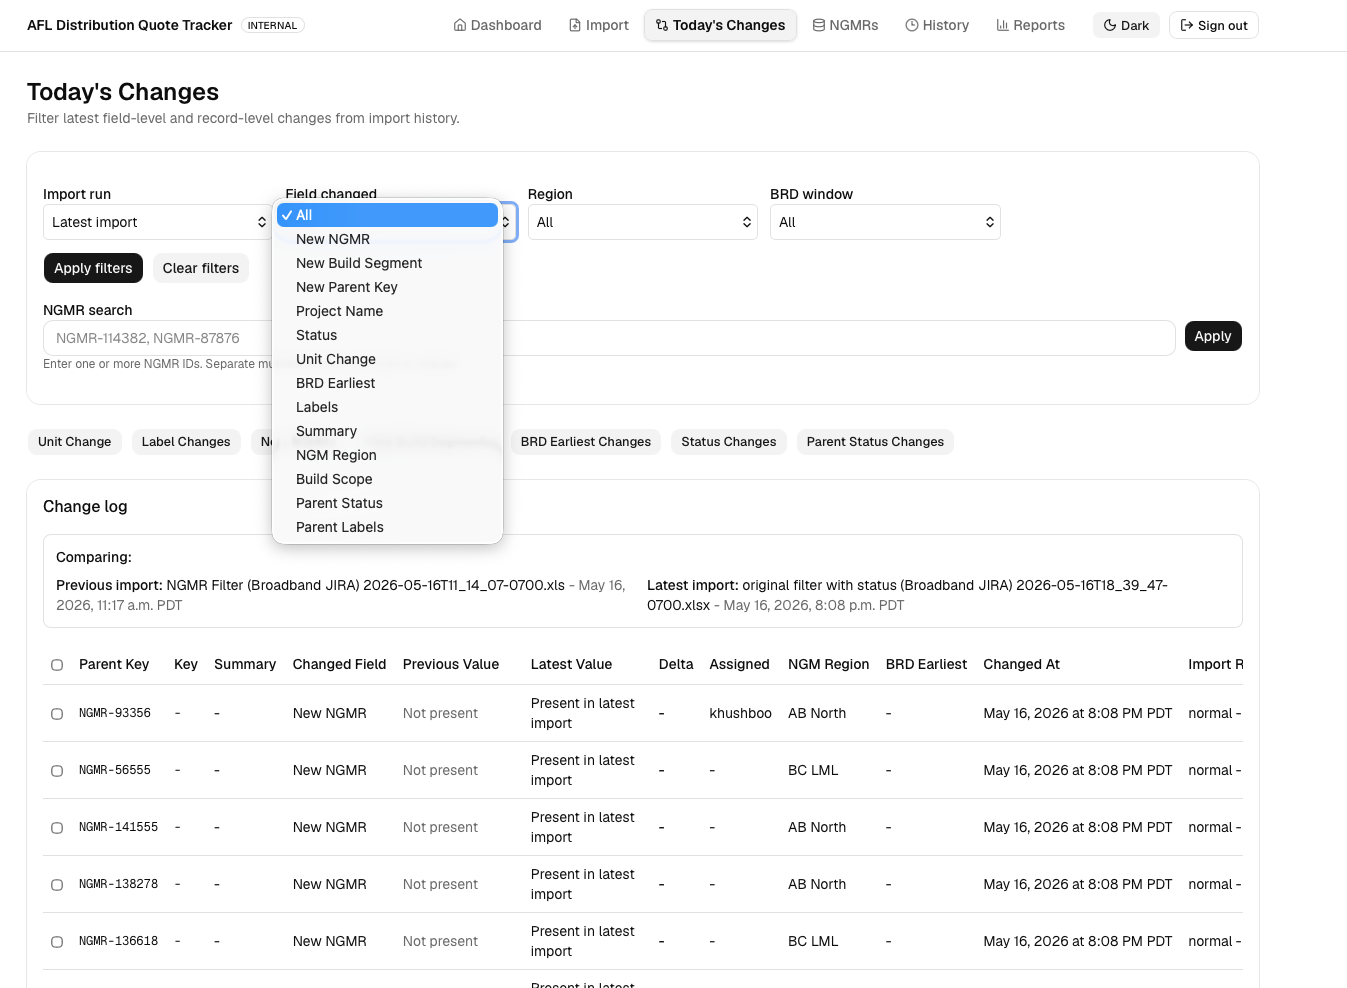Click the Clear filters button
Viewport: 1347px width, 988px height.
(x=201, y=268)
